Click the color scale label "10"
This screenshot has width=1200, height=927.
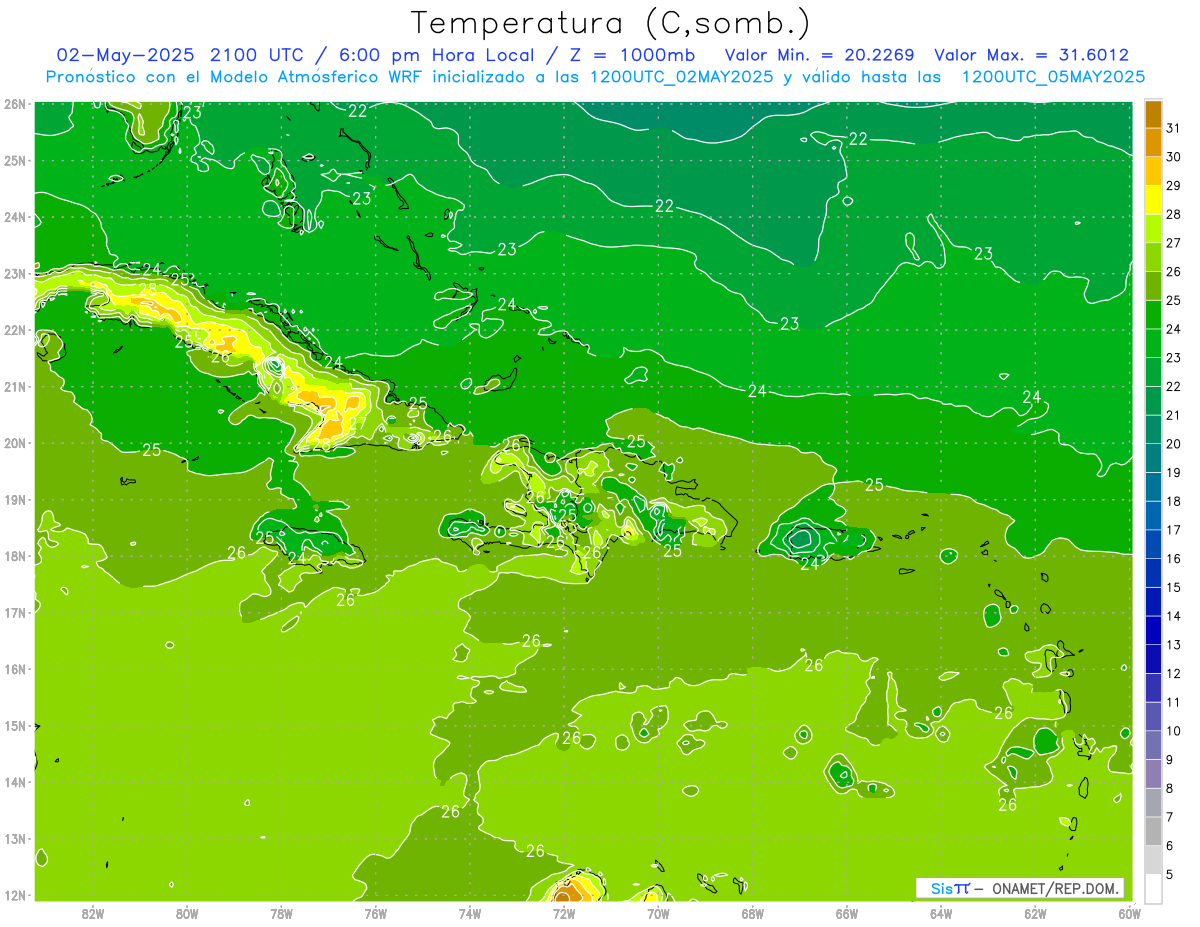(1174, 731)
